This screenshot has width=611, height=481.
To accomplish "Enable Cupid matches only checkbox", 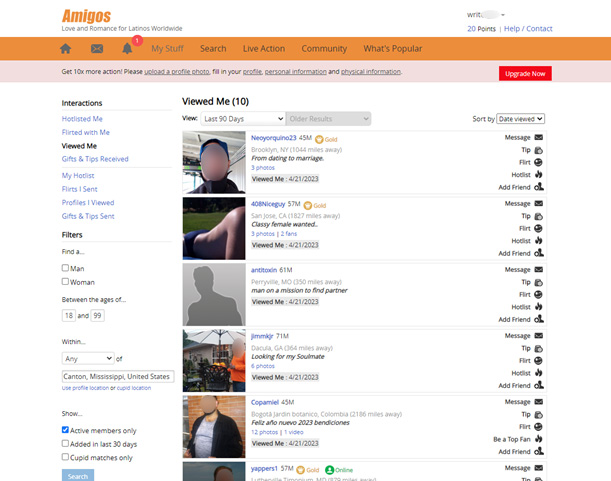I will click(x=65, y=457).
